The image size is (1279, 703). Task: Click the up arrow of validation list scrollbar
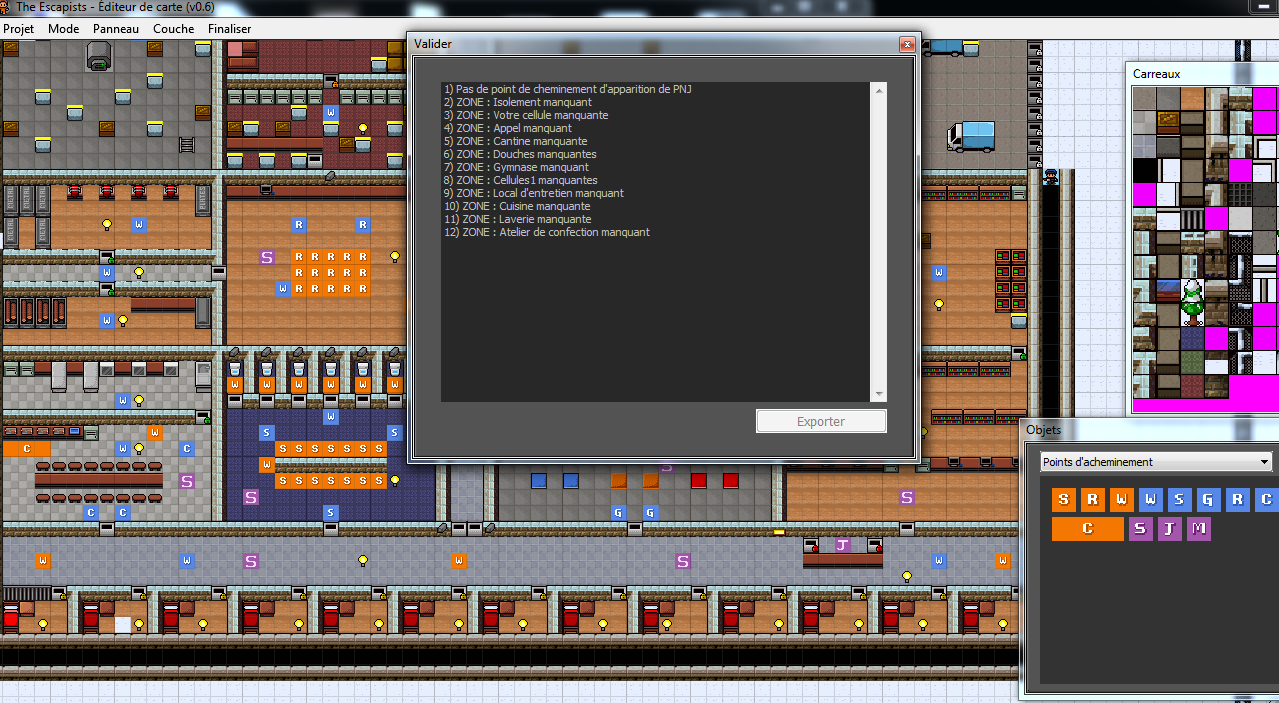click(879, 90)
